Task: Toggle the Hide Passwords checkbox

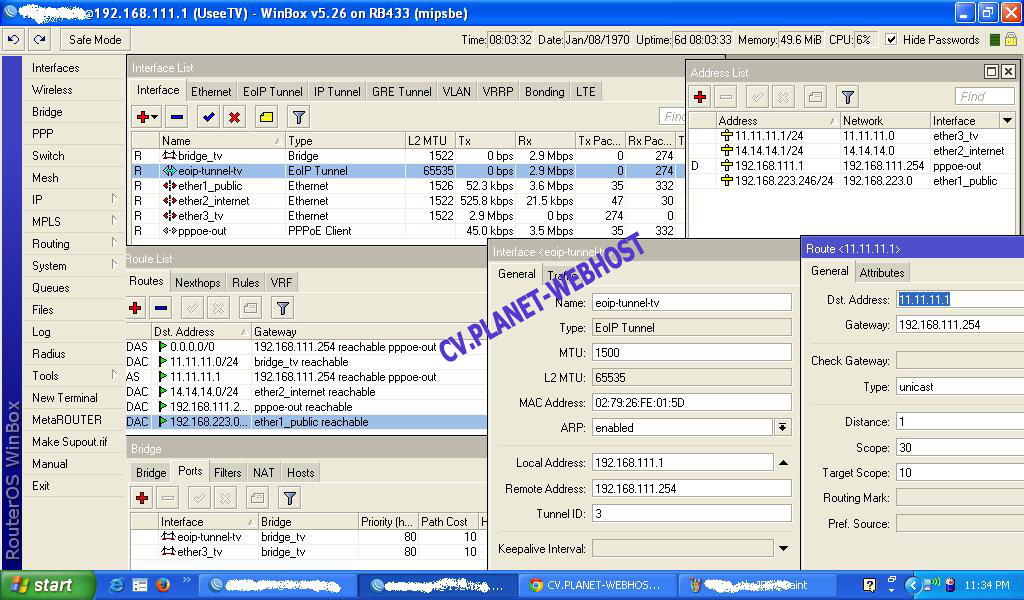Action: point(890,40)
